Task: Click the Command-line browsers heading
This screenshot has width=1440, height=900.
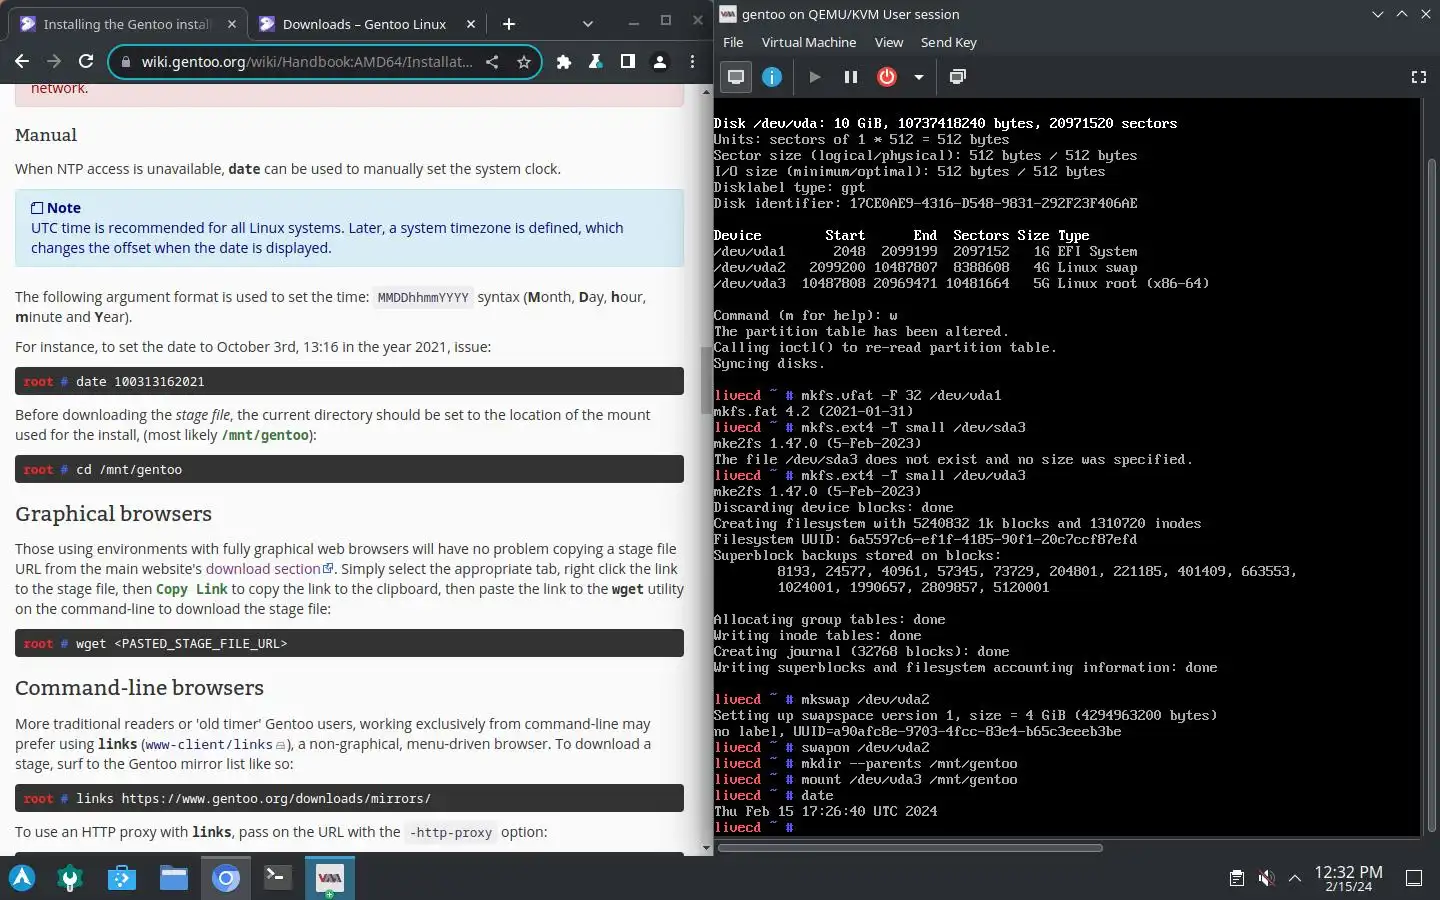Action: point(139,688)
